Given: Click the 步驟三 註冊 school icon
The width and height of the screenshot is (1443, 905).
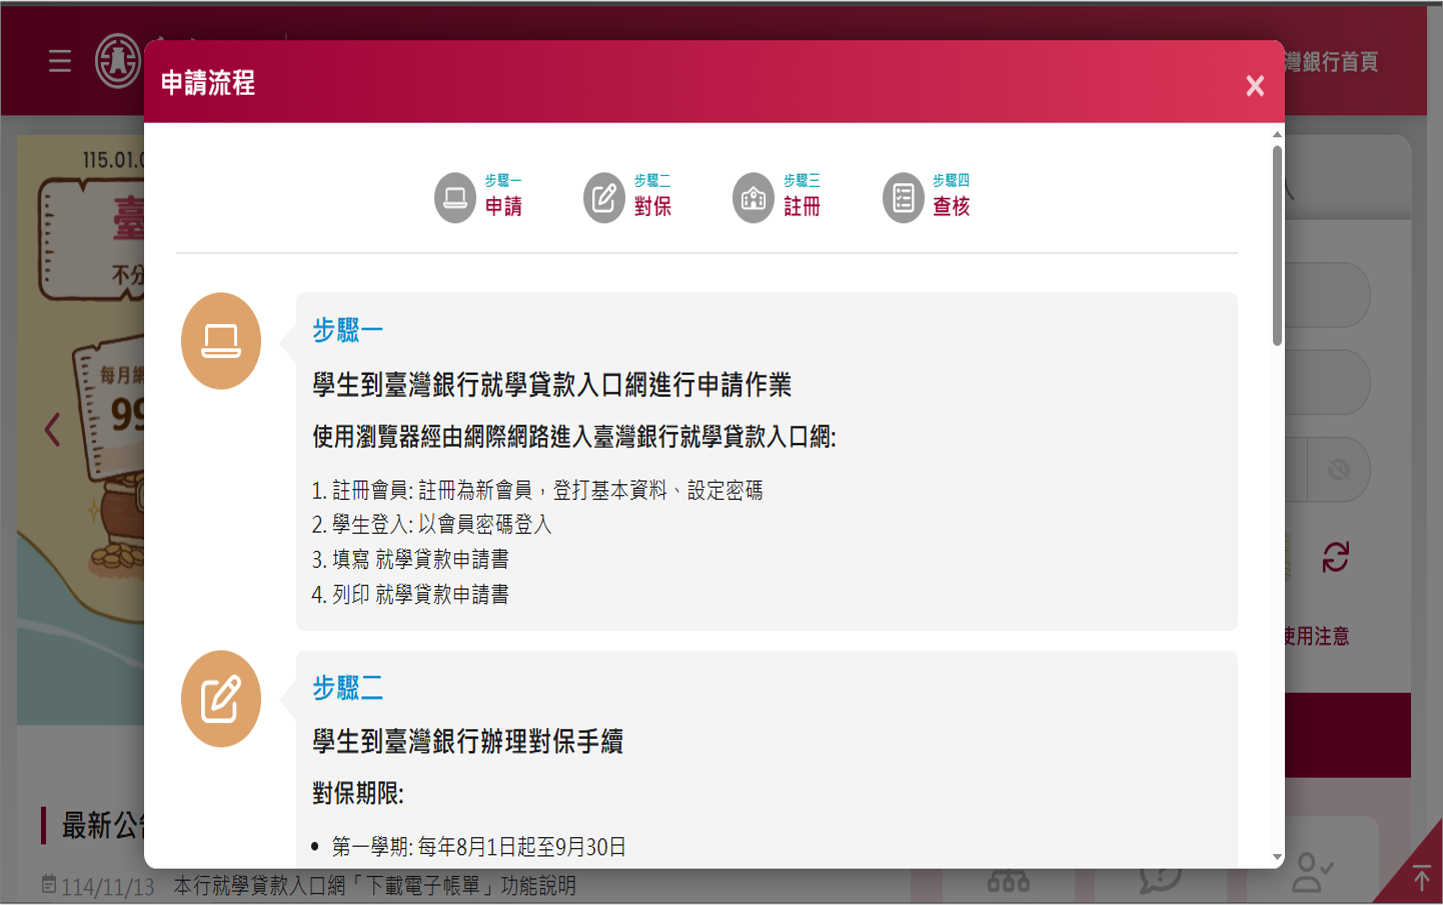Looking at the screenshot, I should point(753,197).
